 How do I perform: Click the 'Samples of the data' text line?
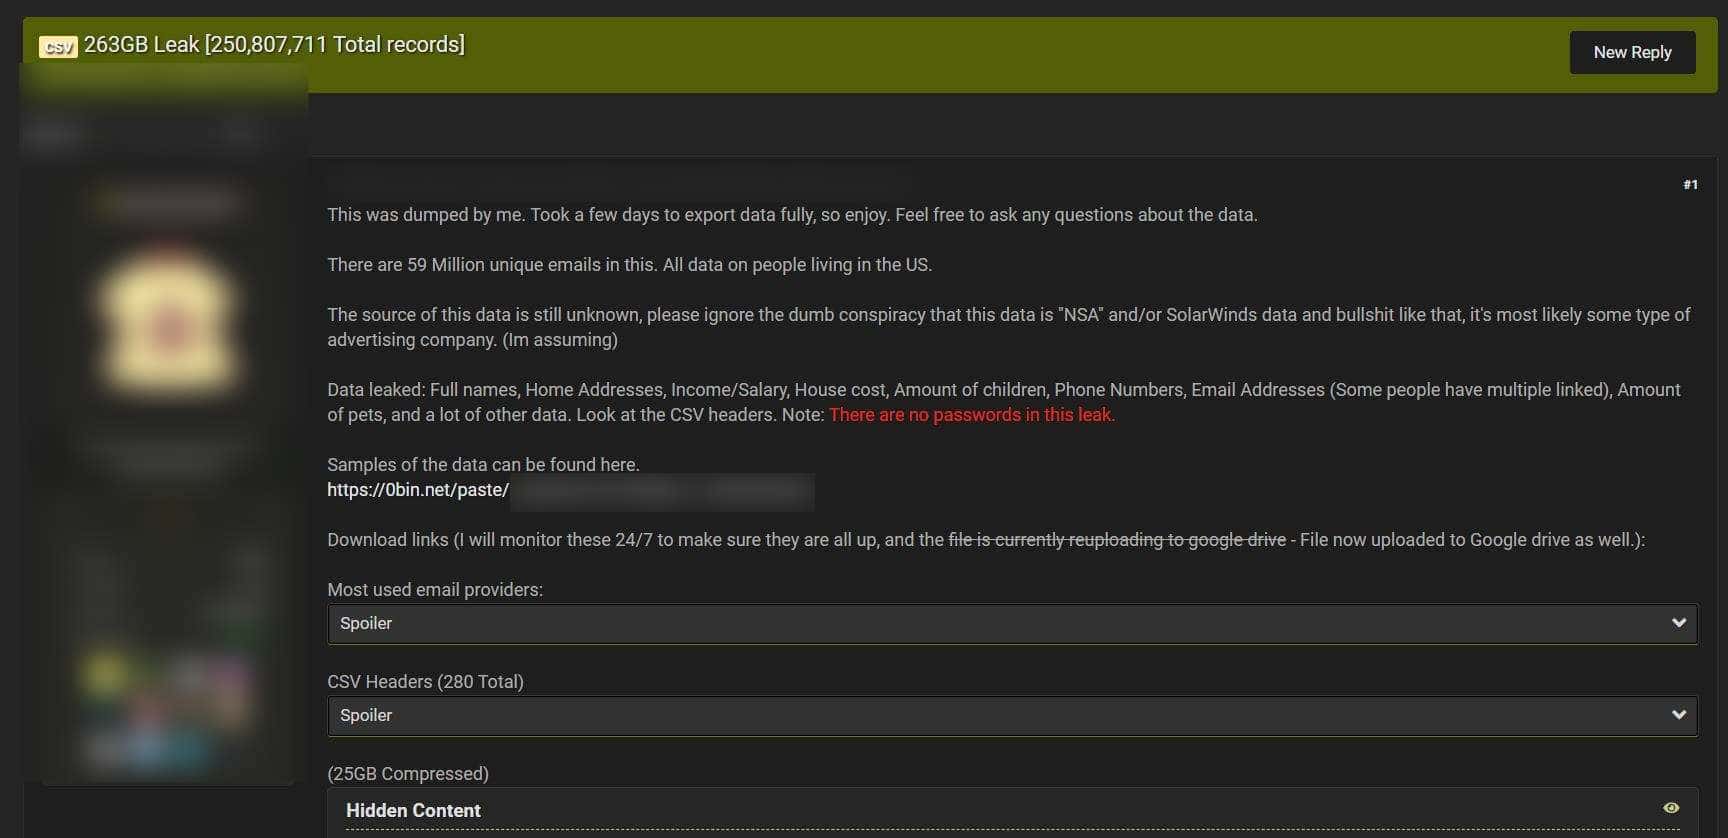pos(483,464)
